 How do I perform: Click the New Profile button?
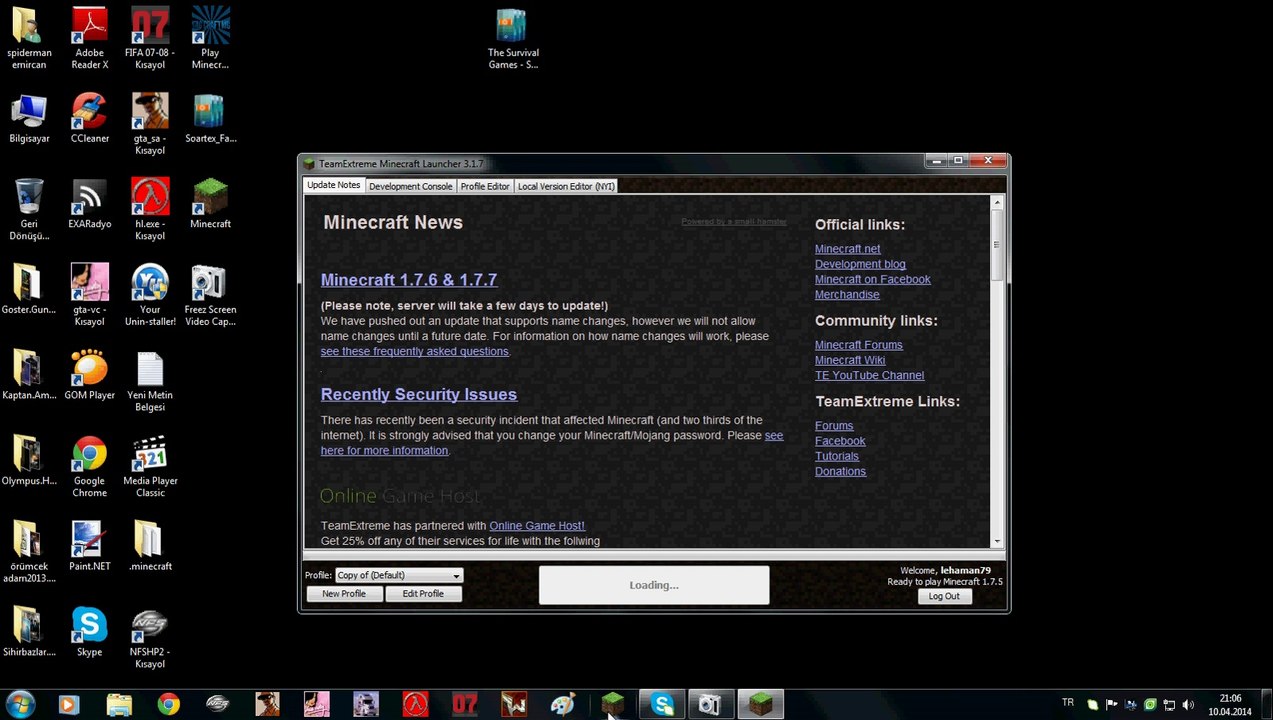tap(344, 594)
